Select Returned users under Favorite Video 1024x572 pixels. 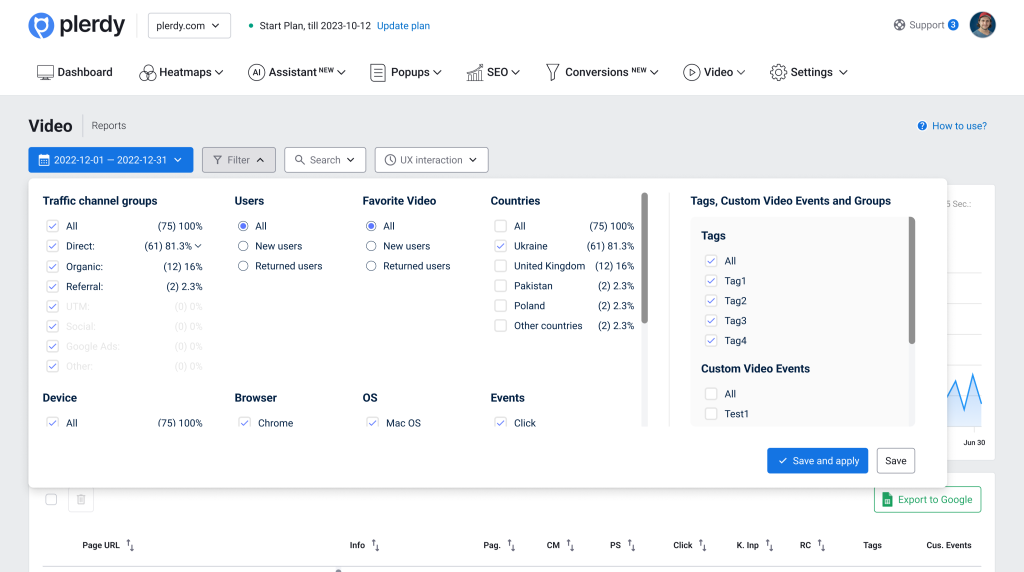[371, 266]
